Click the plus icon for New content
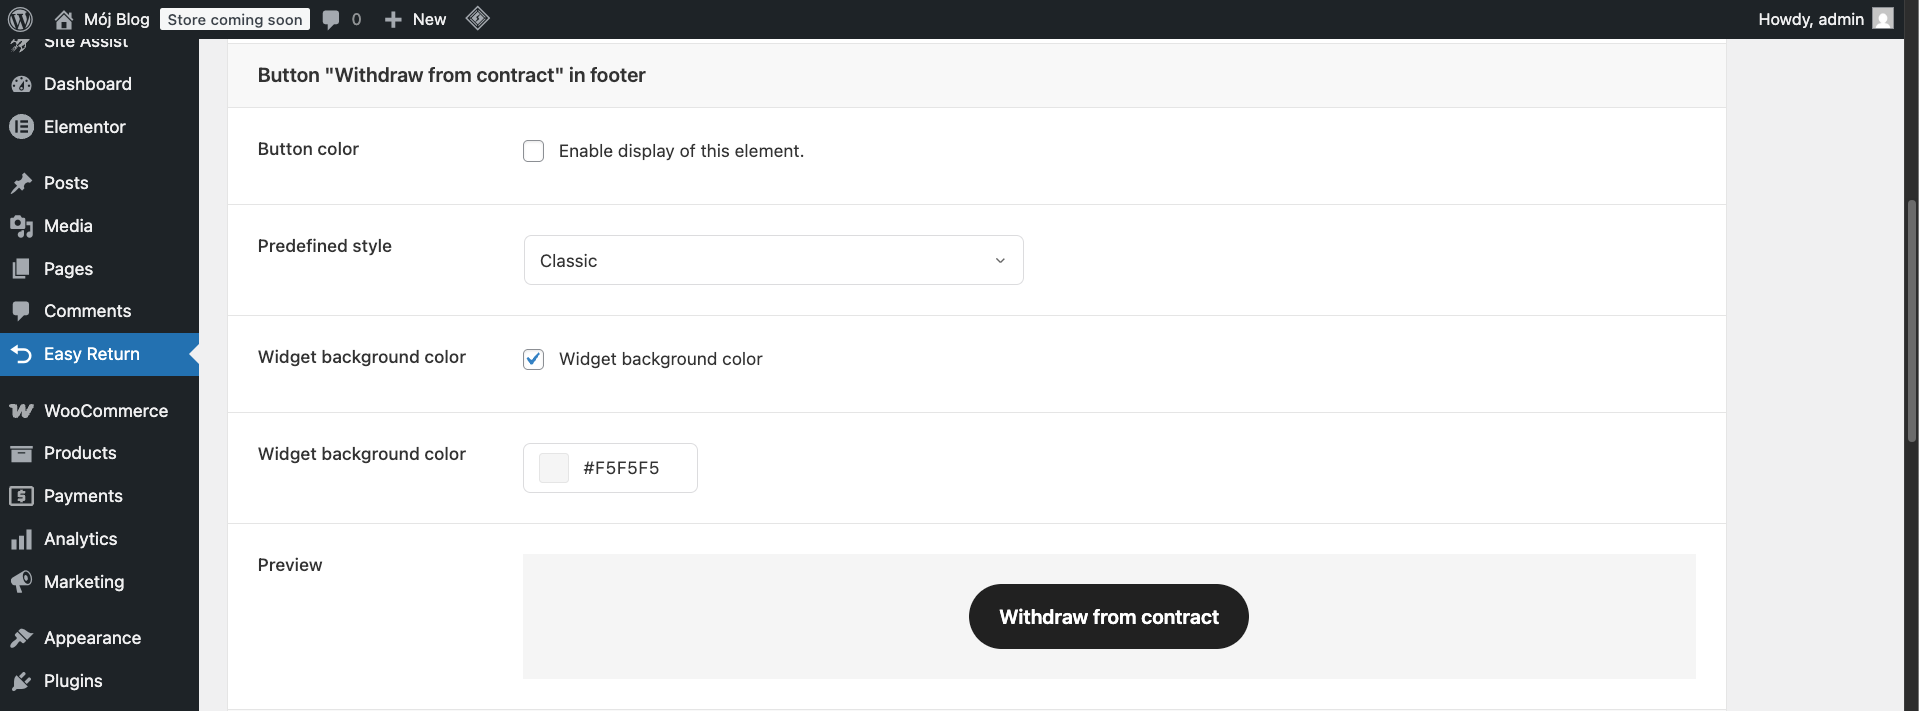 393,19
